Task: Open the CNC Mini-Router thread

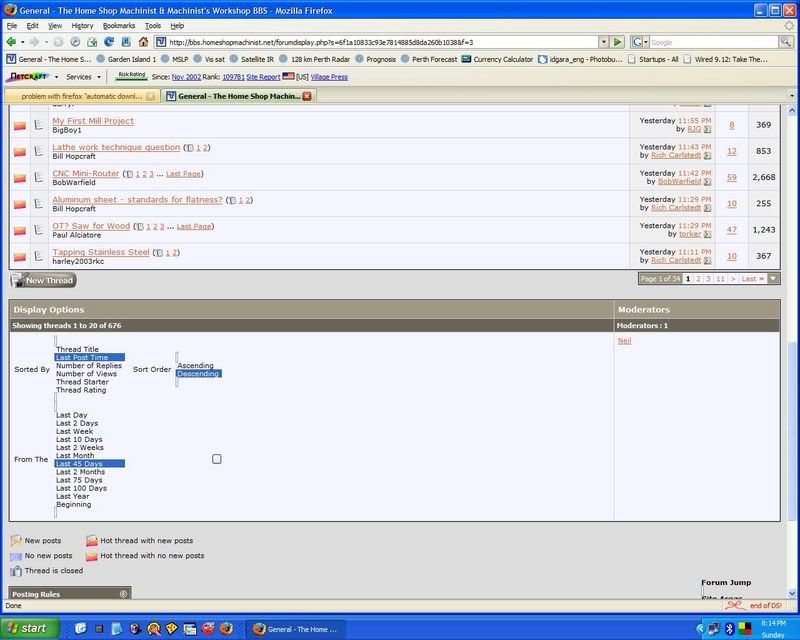Action: (86, 174)
